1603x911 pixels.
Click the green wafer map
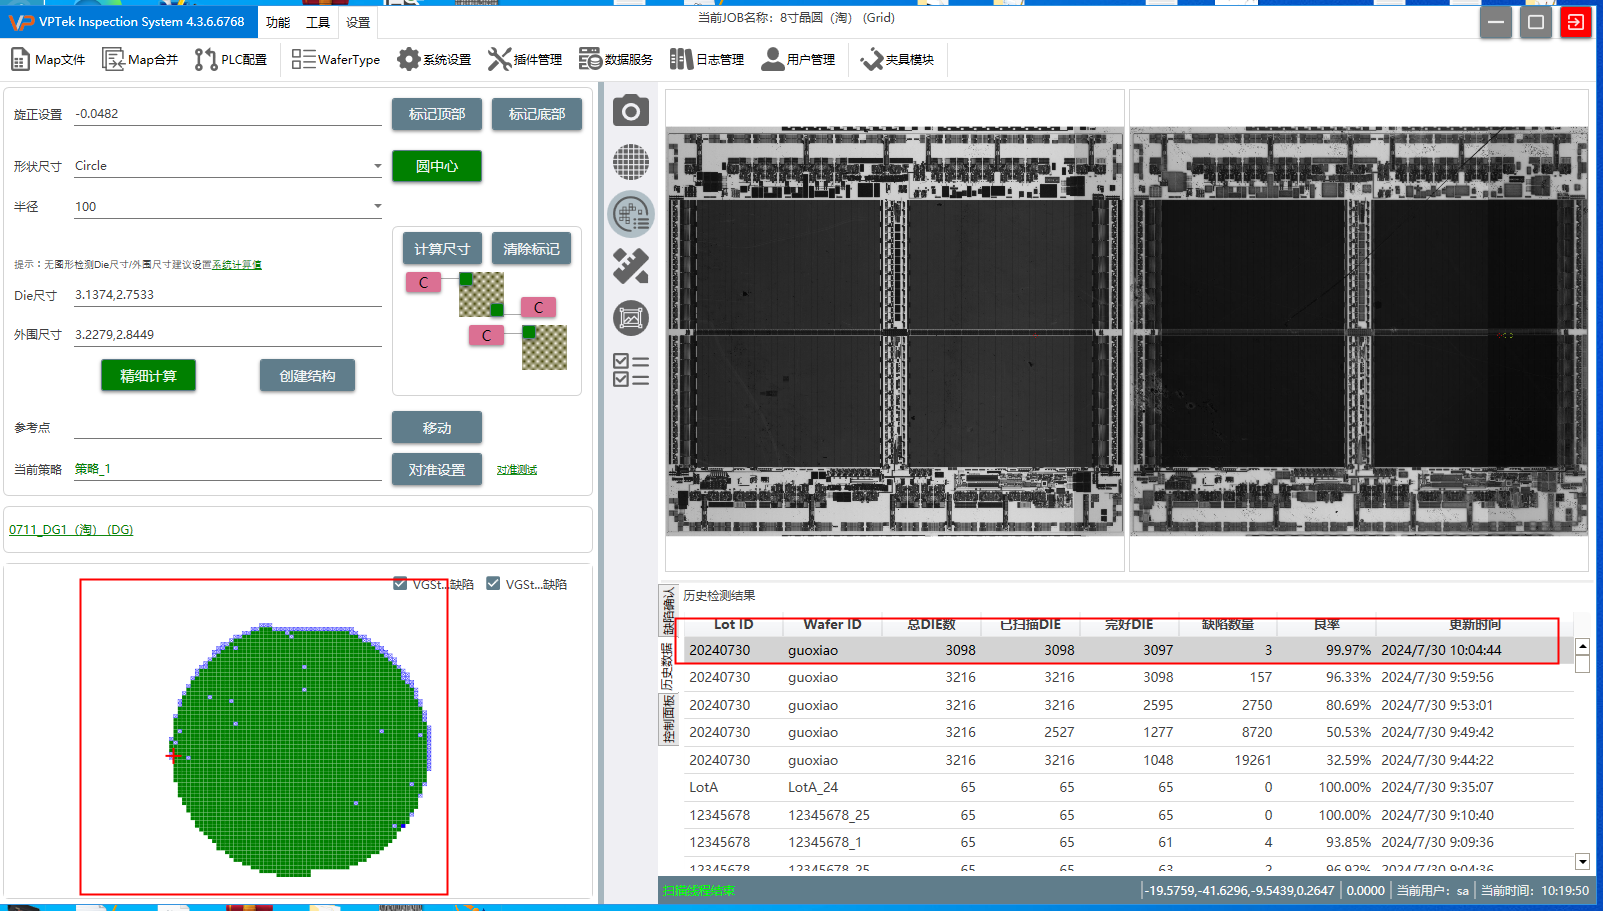301,749
